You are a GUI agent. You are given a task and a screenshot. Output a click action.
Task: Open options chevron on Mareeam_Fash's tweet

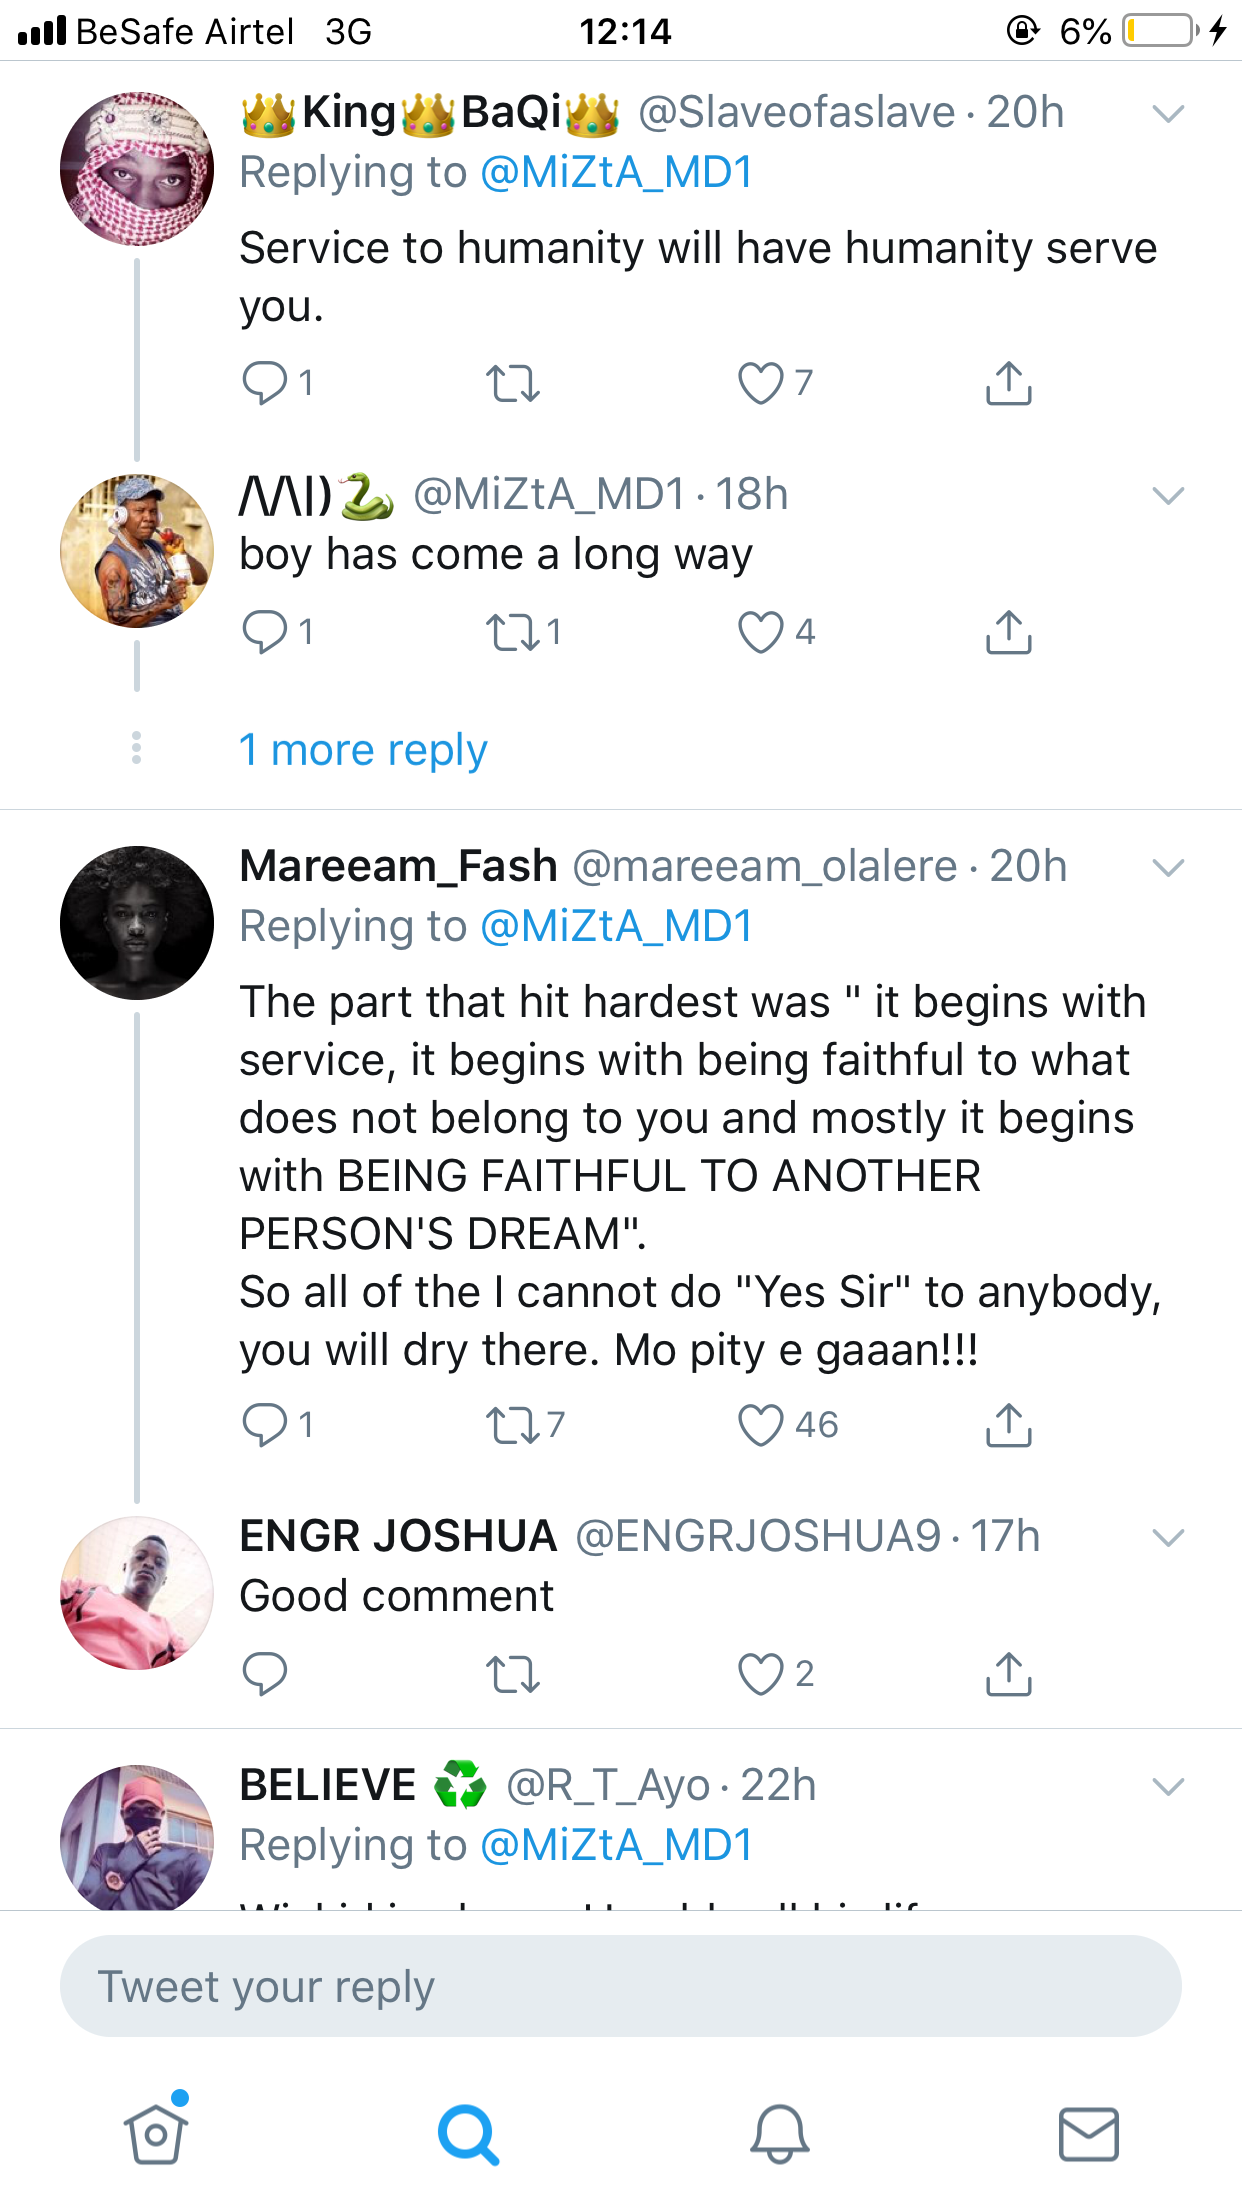click(1168, 867)
